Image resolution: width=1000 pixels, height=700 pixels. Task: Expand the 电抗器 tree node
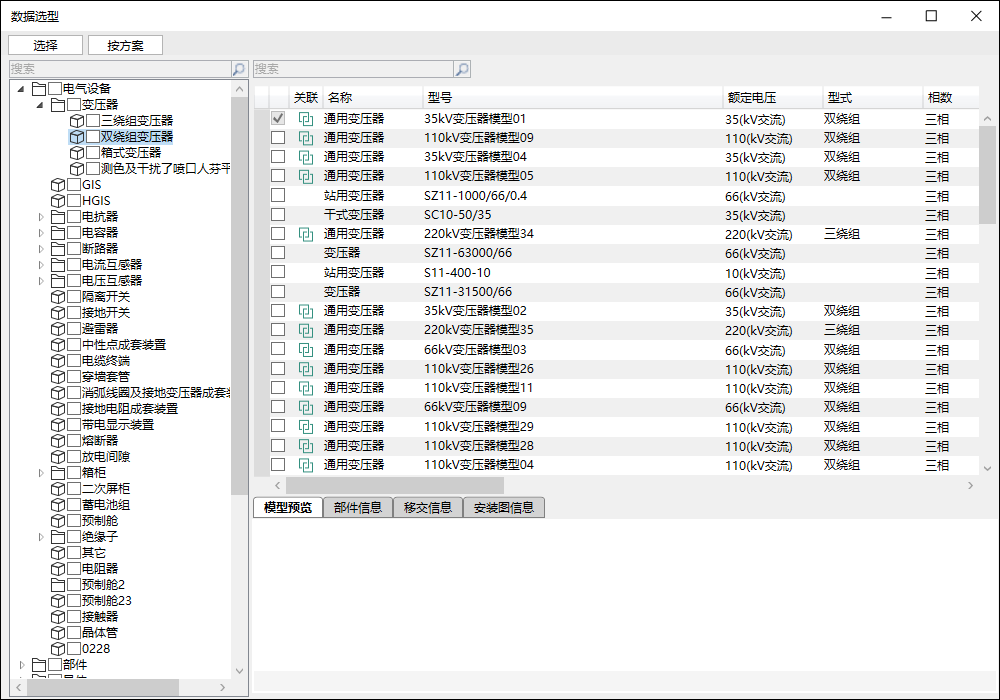(41, 217)
